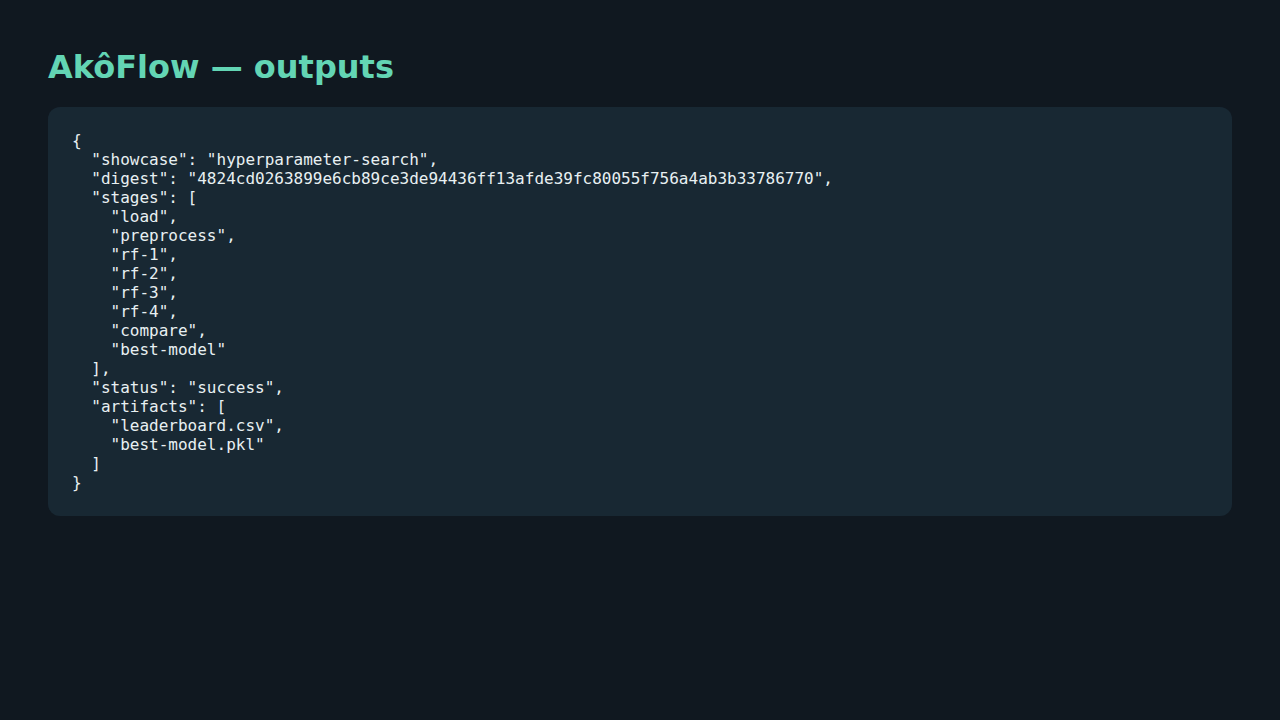Viewport: 1280px width, 720px height.
Task: Click the "rf-1" stage entry
Action: [x=139, y=255]
